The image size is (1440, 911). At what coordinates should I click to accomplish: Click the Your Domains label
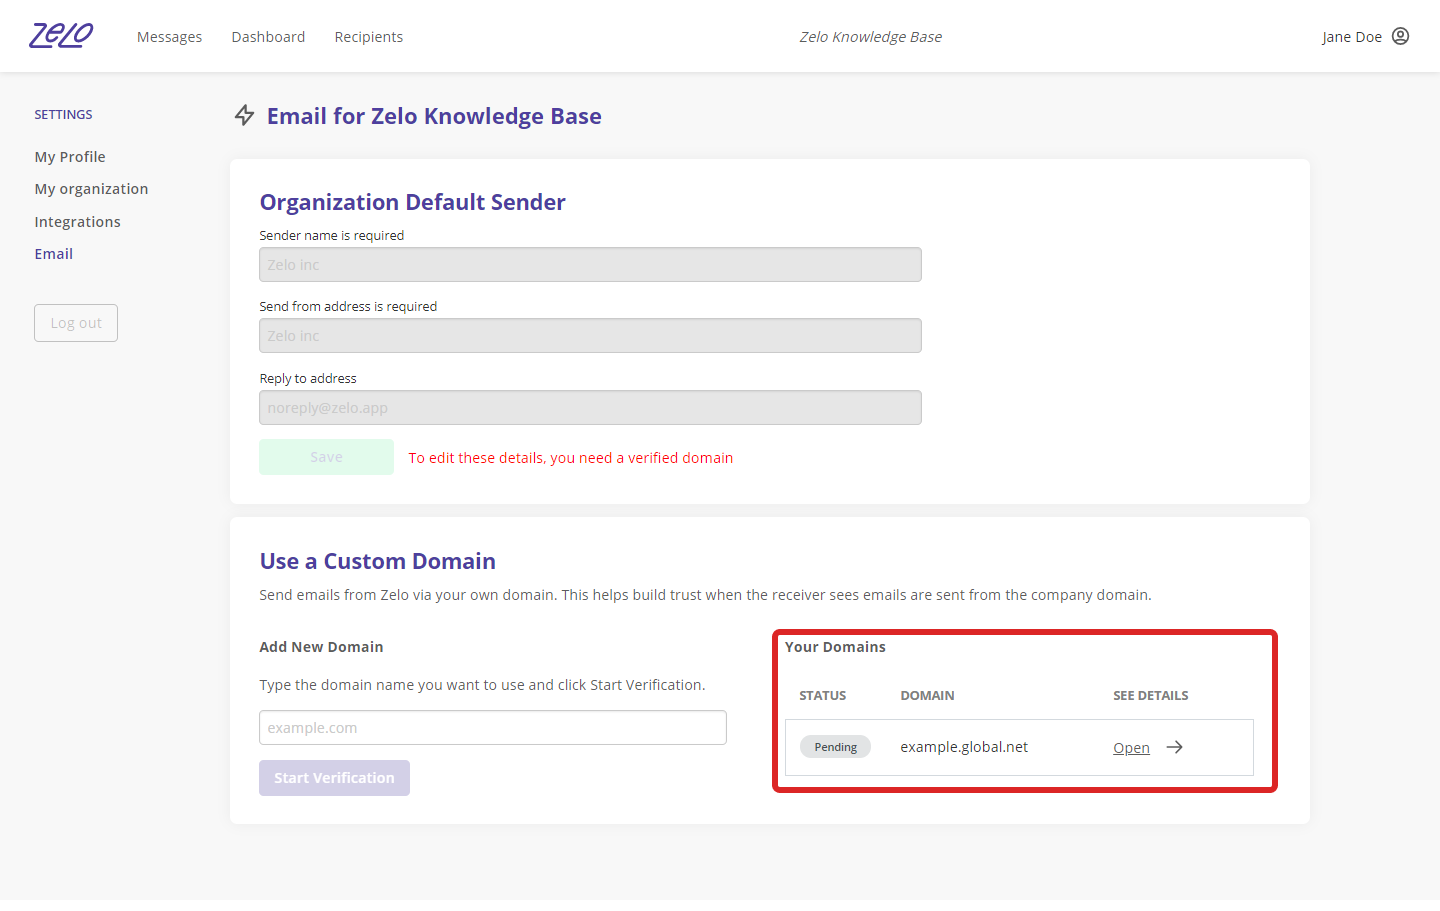tap(835, 647)
